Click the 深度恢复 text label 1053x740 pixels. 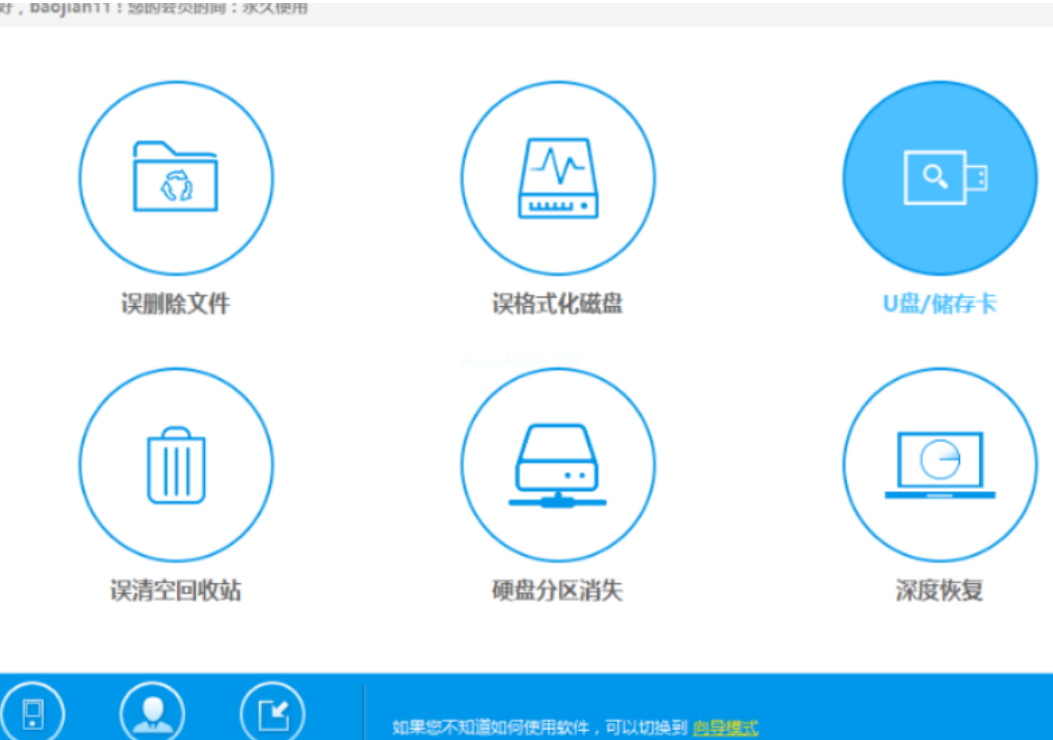(x=939, y=590)
